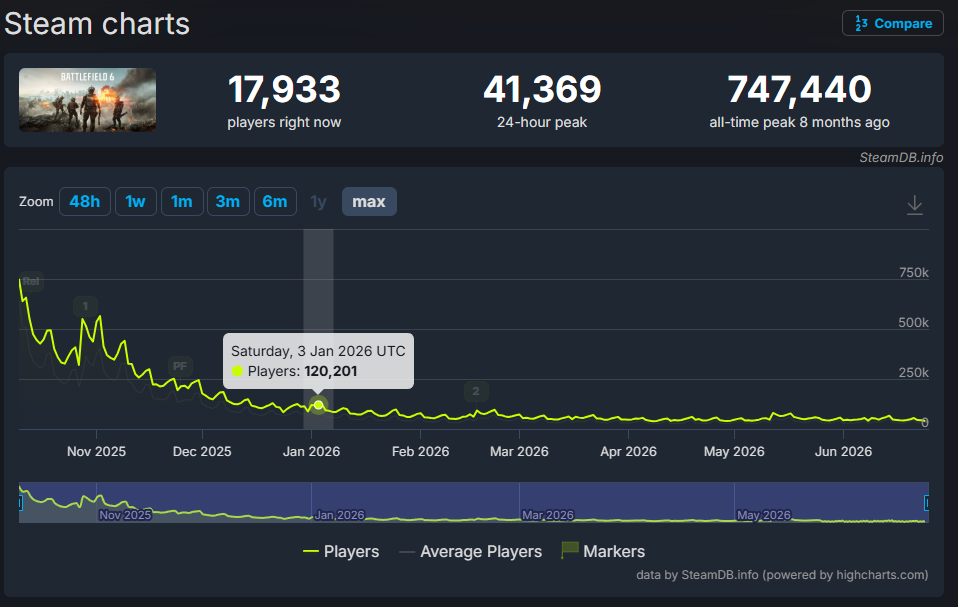
Task: Click the Jun 2026 x-axis label
Action: tap(843, 451)
